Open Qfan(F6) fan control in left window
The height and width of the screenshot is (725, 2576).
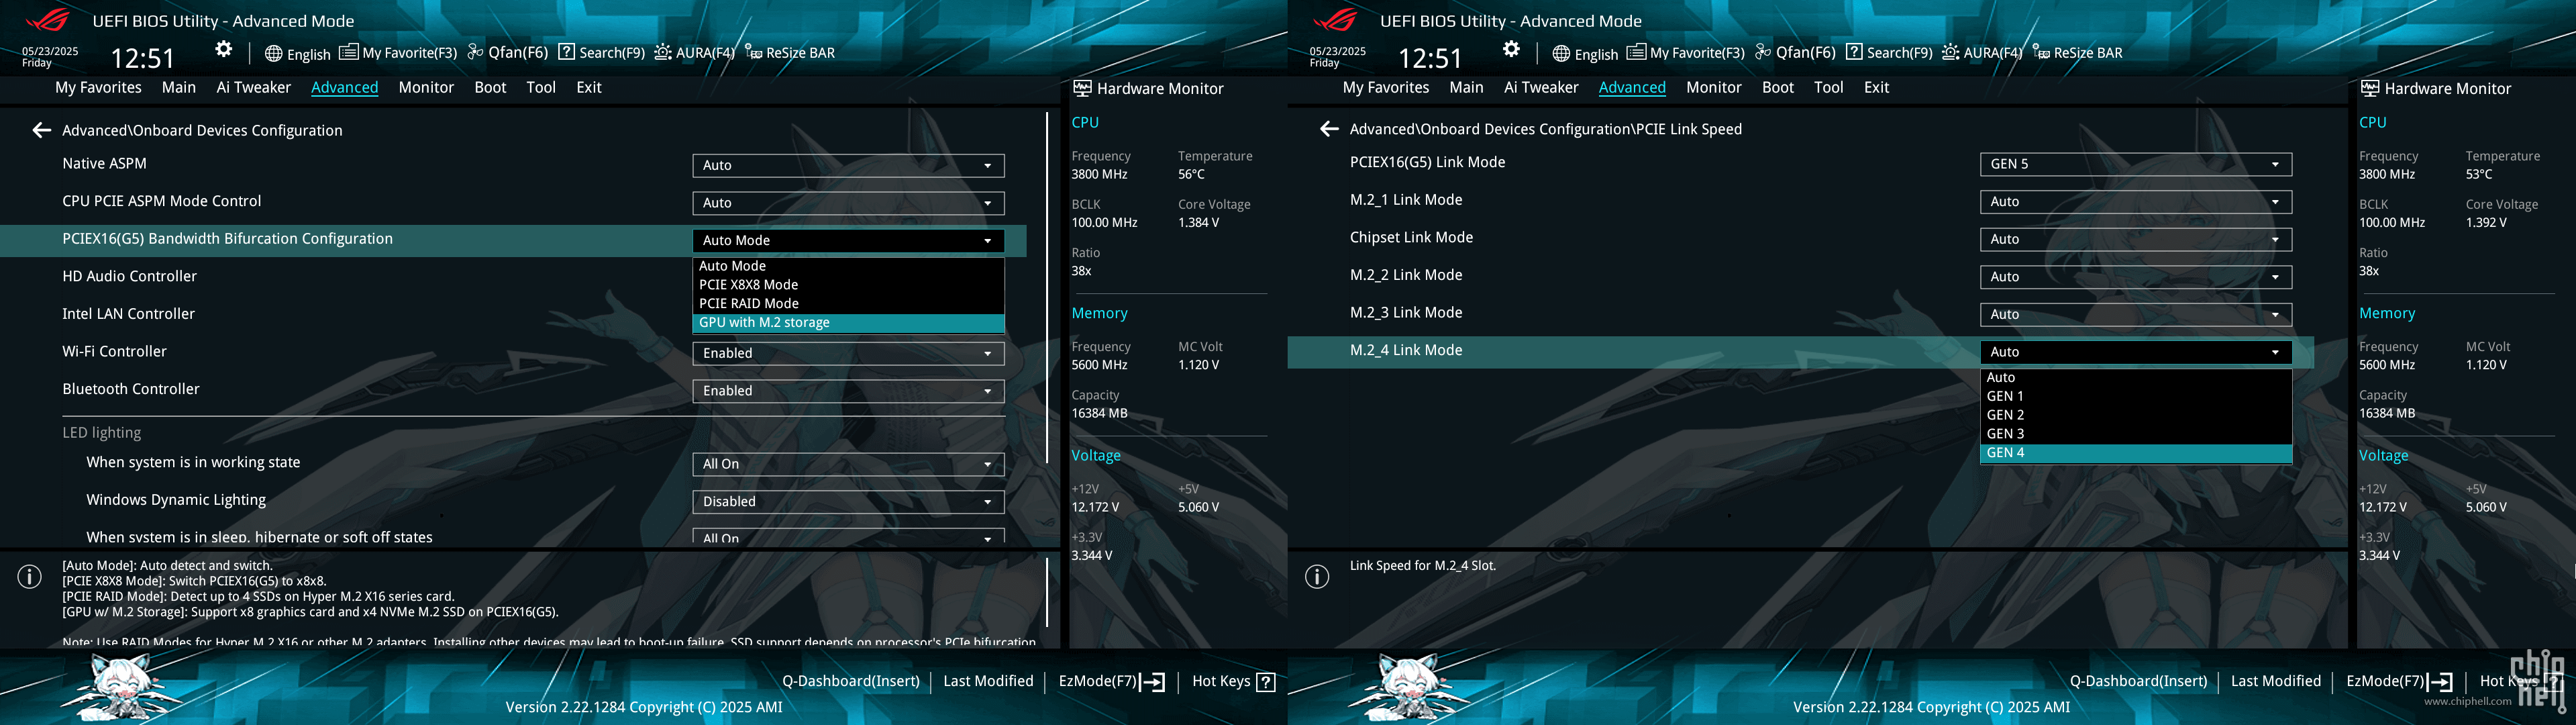pos(508,53)
